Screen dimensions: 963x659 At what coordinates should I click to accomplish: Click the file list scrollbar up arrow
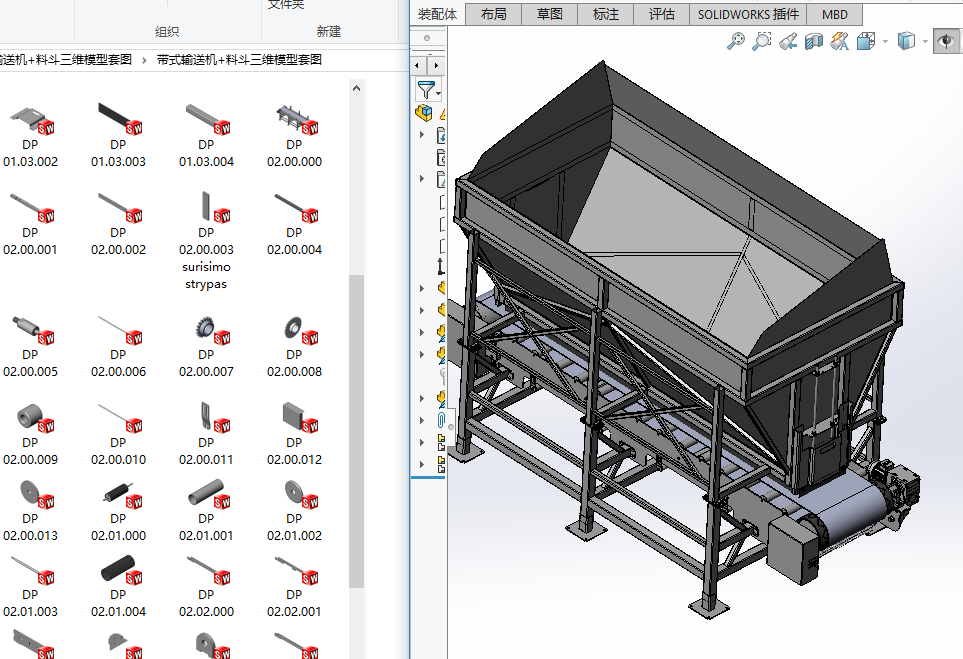(x=356, y=88)
